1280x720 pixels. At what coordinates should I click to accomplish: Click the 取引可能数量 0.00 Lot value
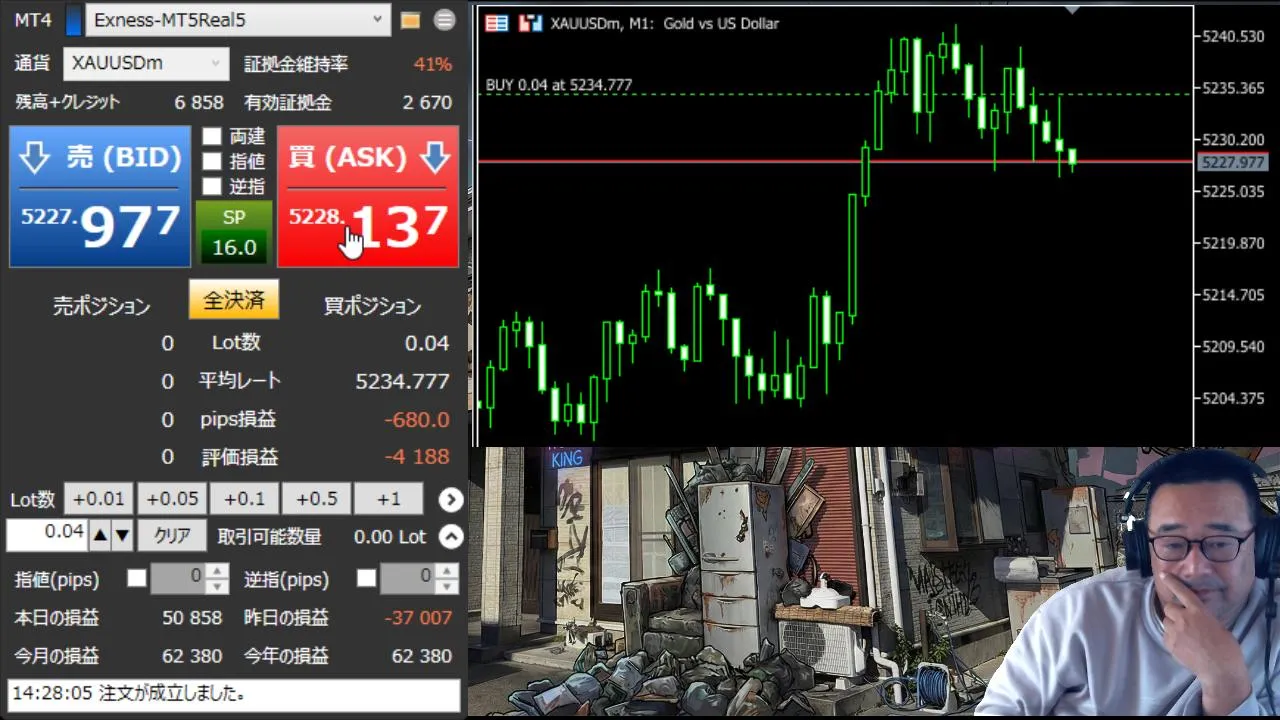coord(390,537)
